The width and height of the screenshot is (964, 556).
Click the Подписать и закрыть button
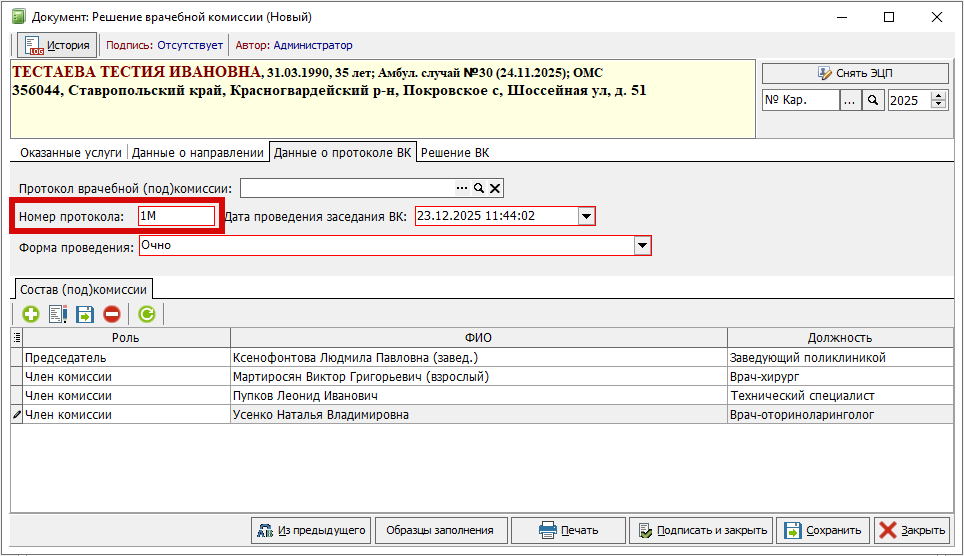coord(701,530)
